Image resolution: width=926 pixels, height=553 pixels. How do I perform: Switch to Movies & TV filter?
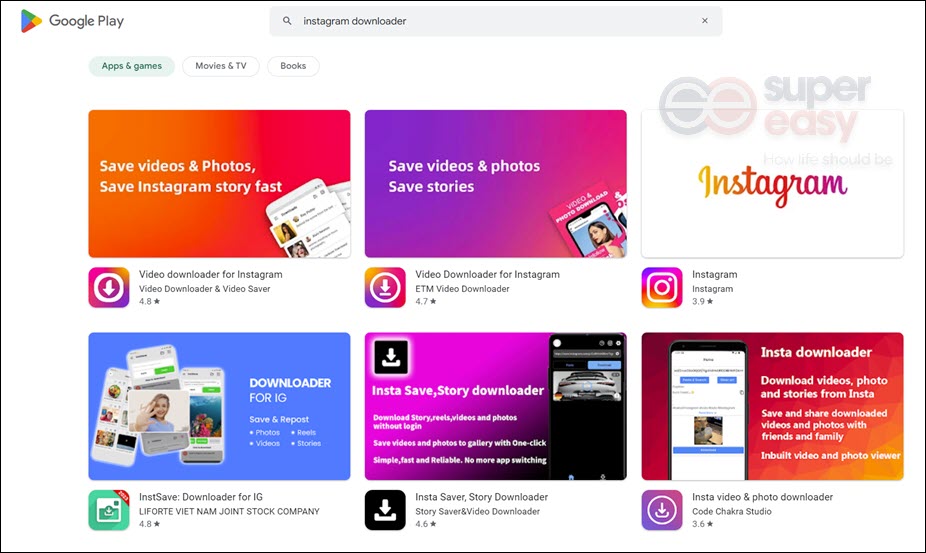[x=221, y=66]
